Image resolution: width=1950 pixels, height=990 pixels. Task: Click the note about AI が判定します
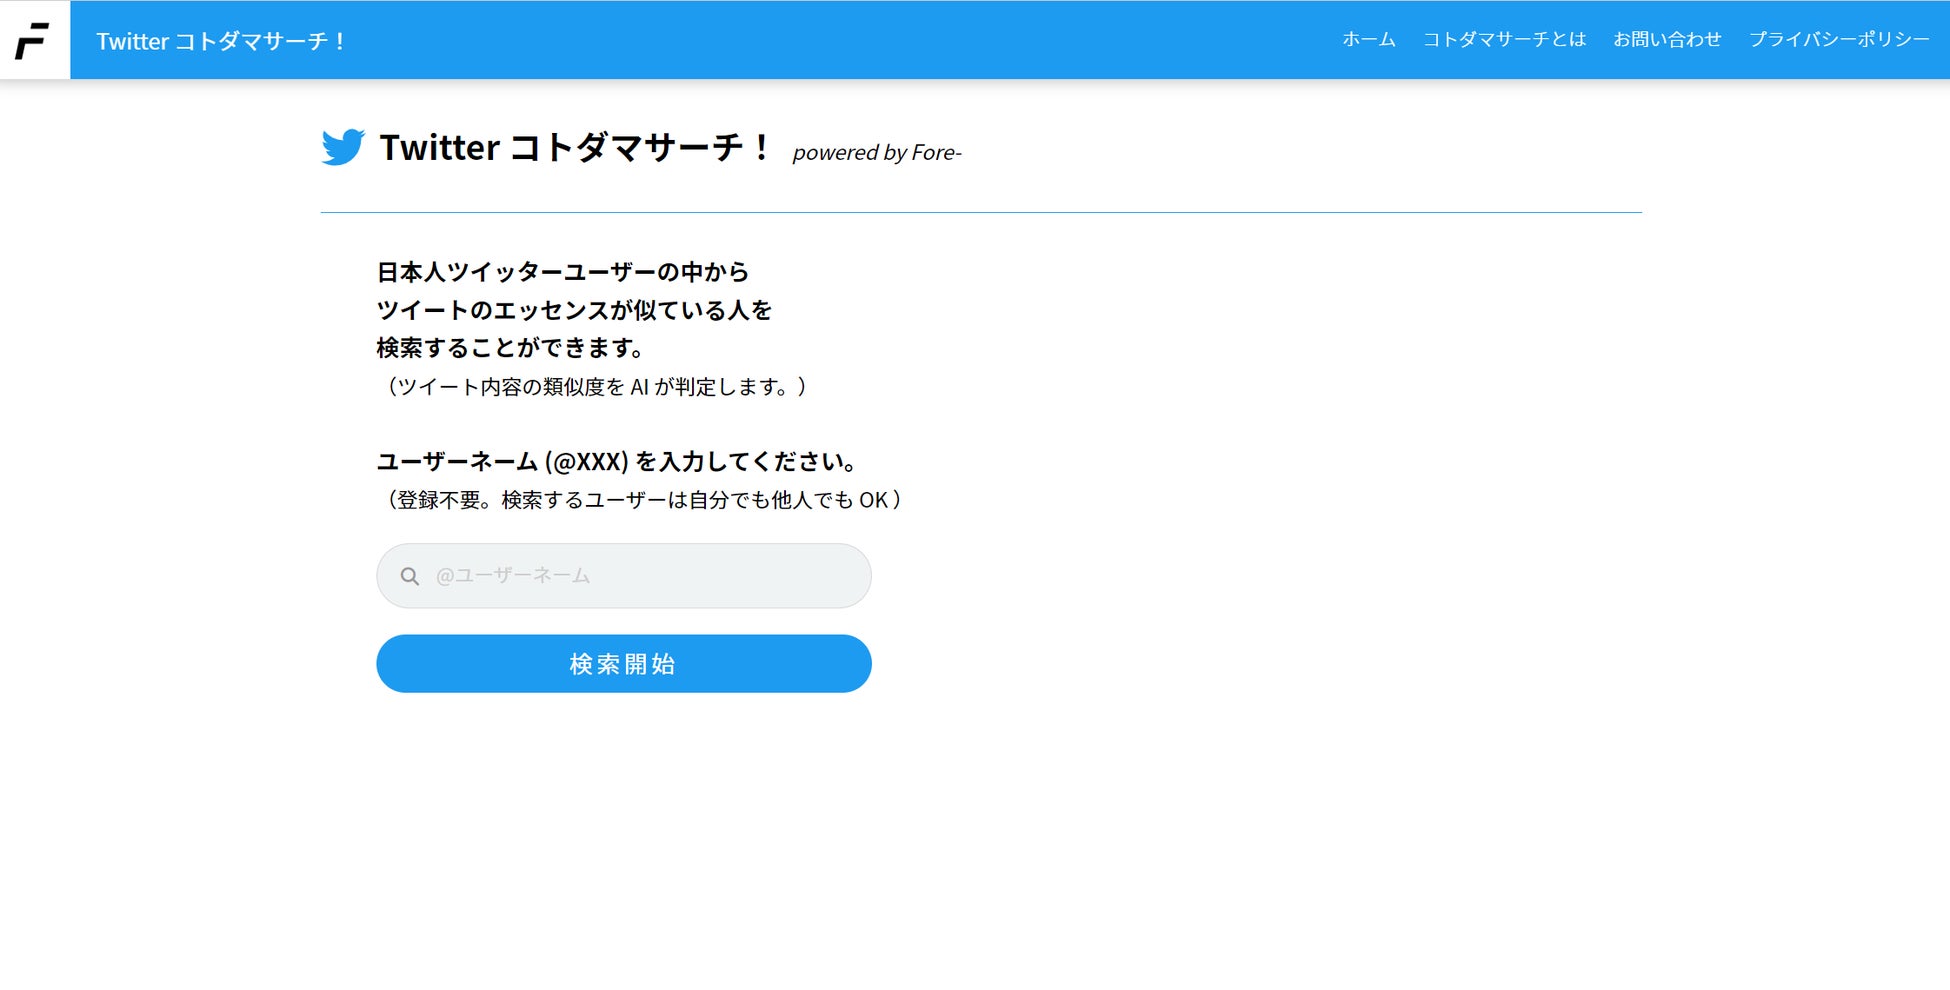(x=596, y=387)
